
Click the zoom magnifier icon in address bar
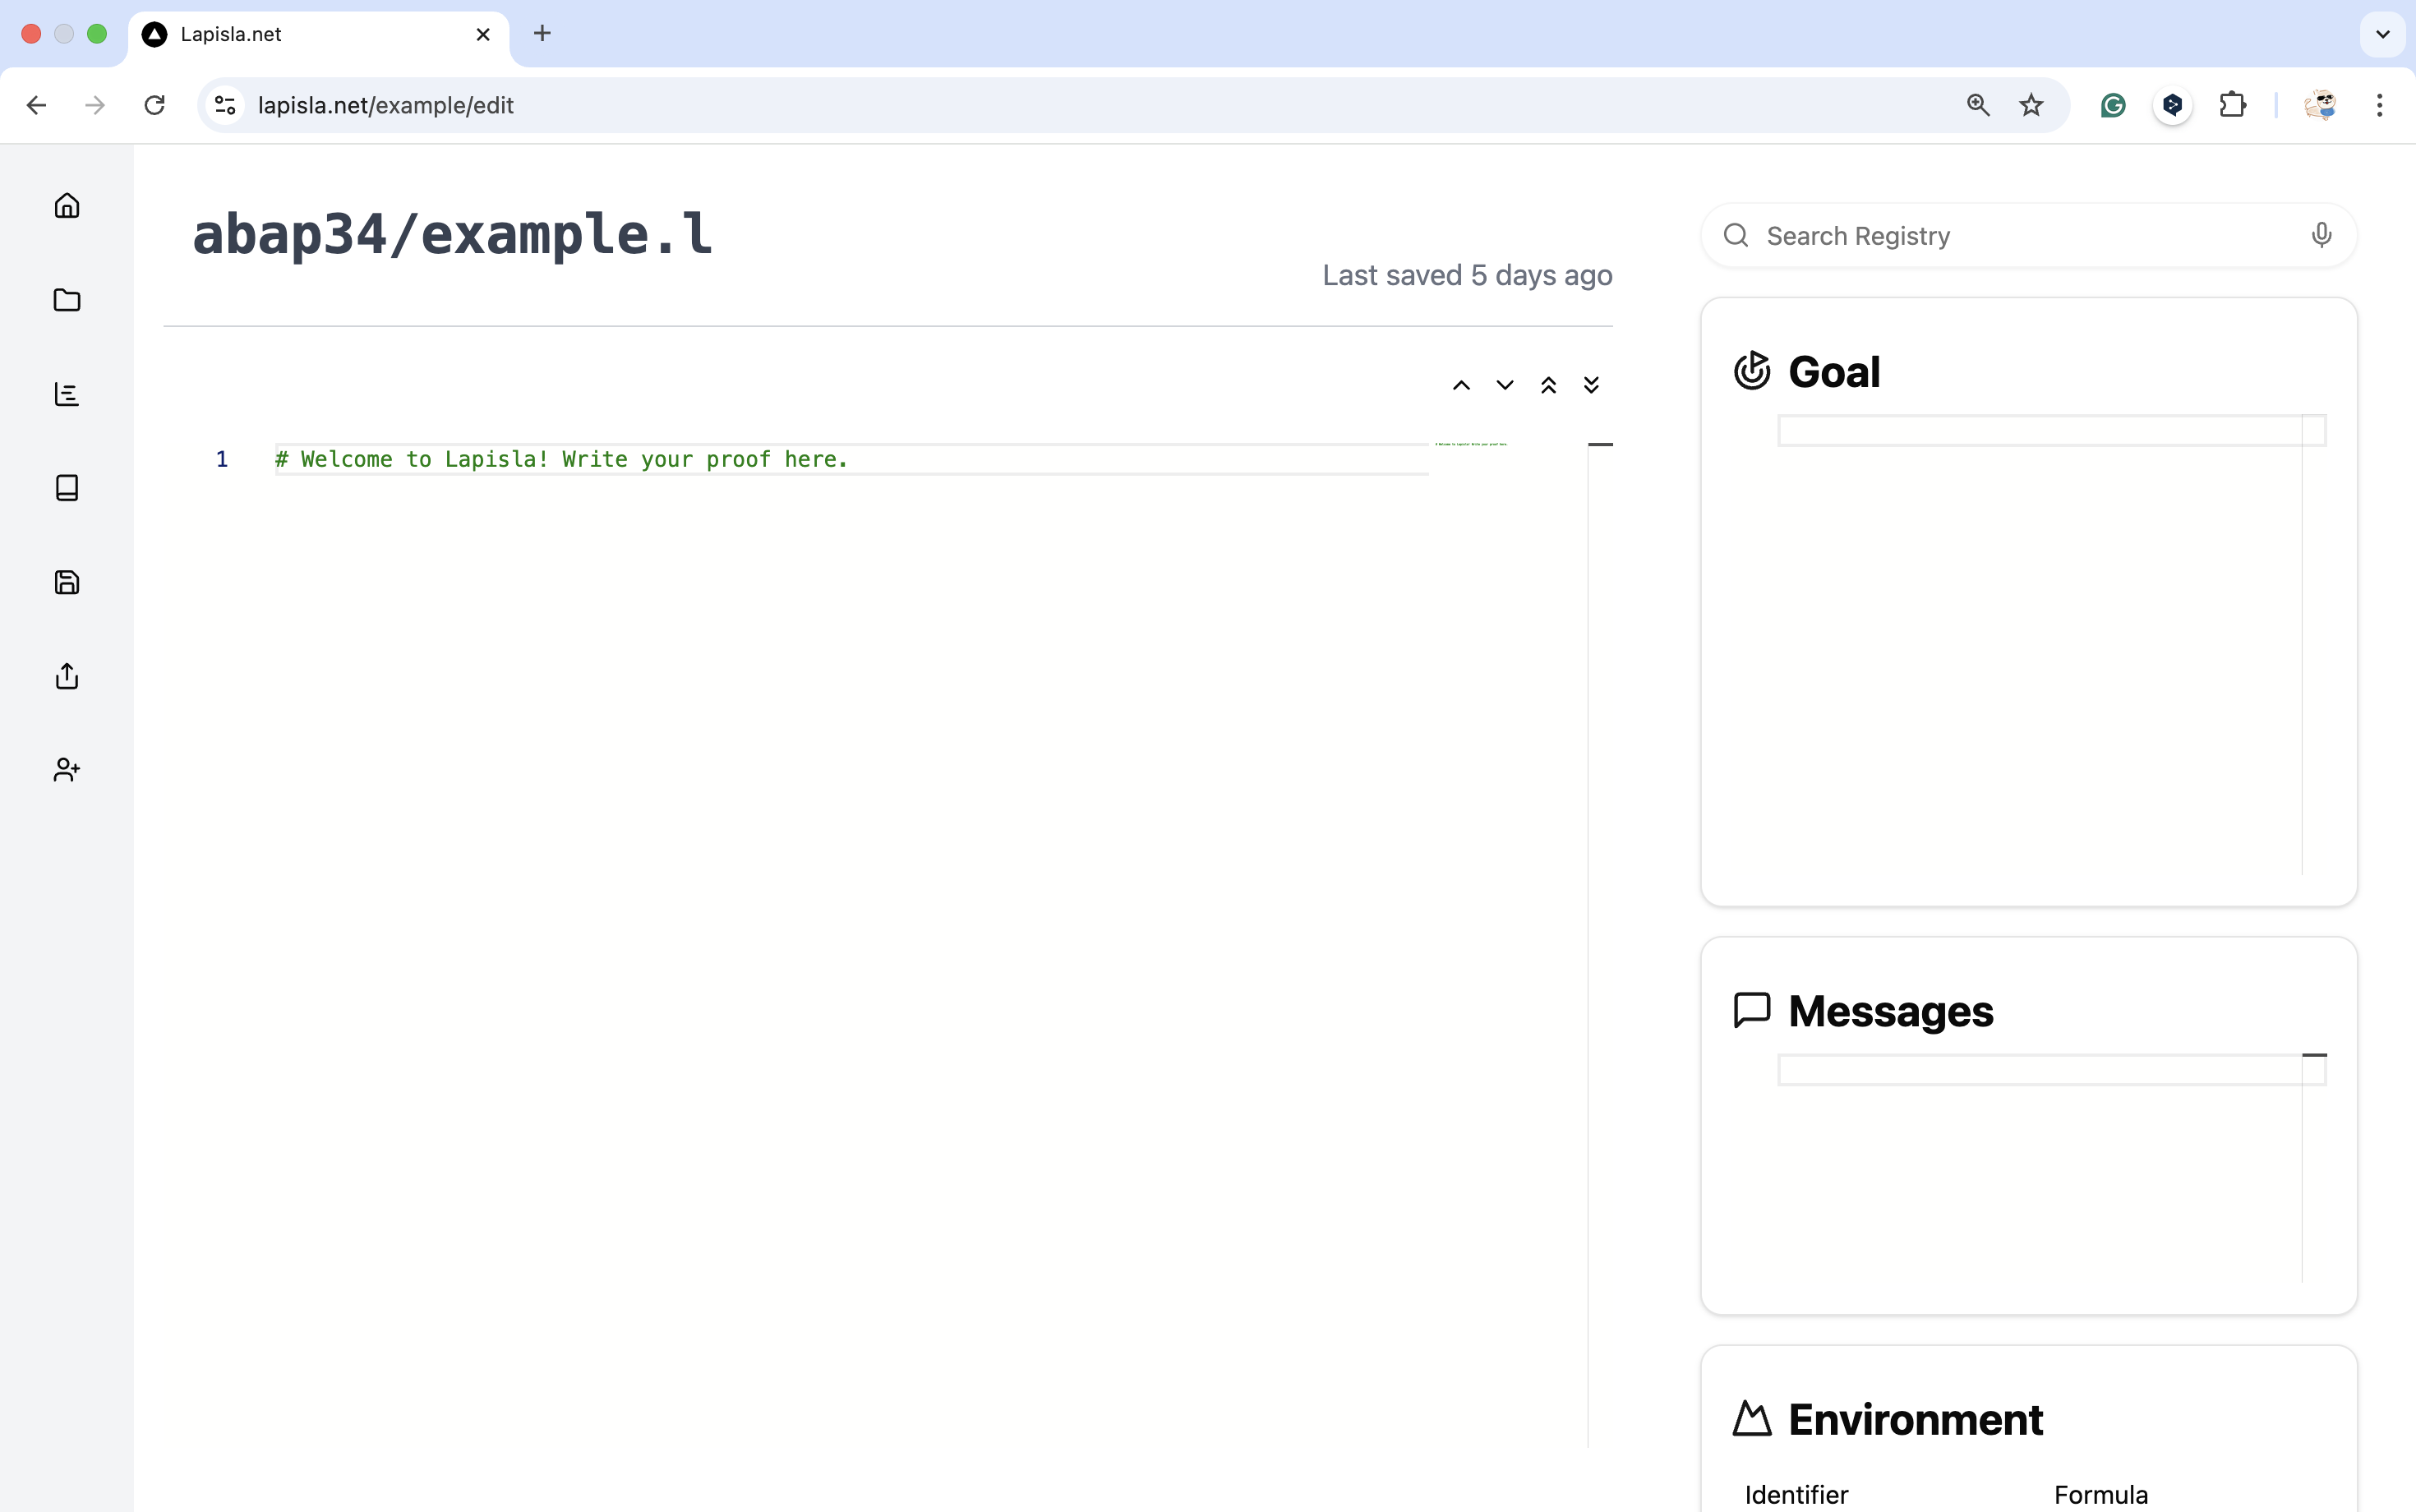tap(1978, 105)
